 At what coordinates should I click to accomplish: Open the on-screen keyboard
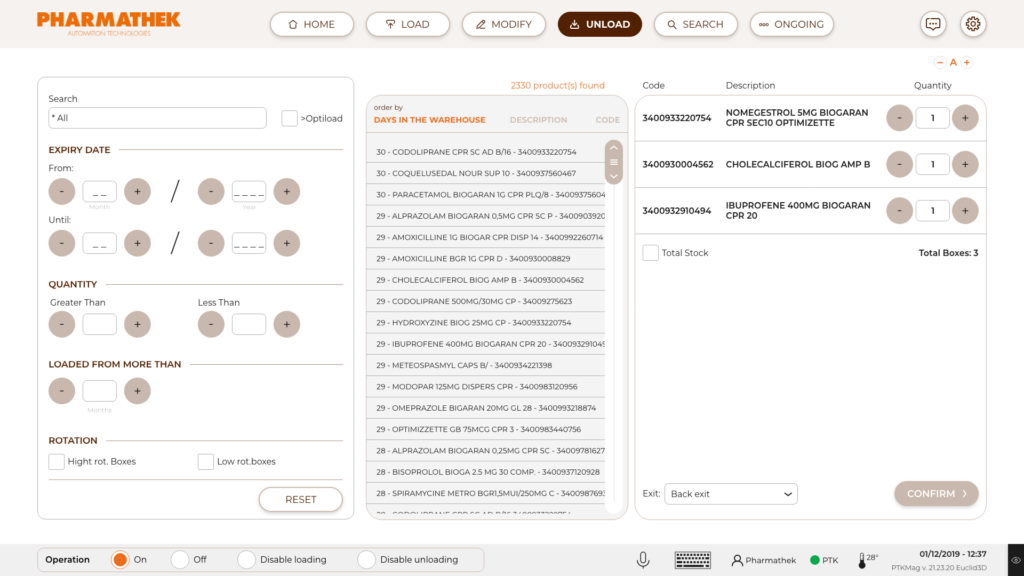692,560
